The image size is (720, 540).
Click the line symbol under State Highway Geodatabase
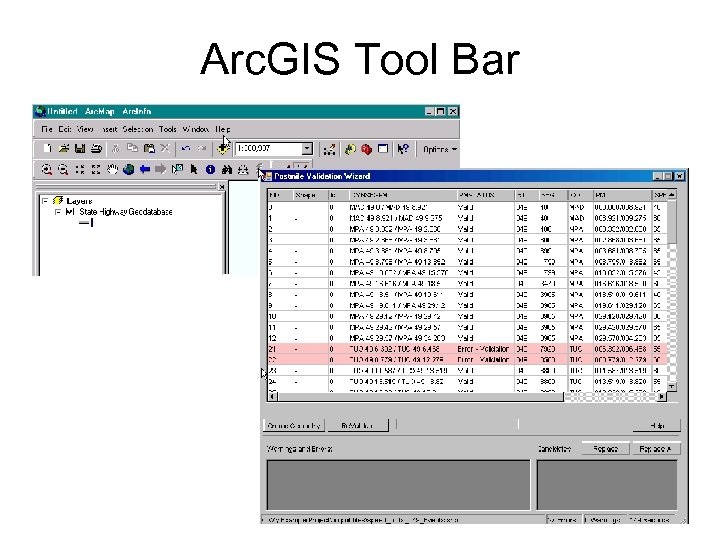[x=86, y=223]
